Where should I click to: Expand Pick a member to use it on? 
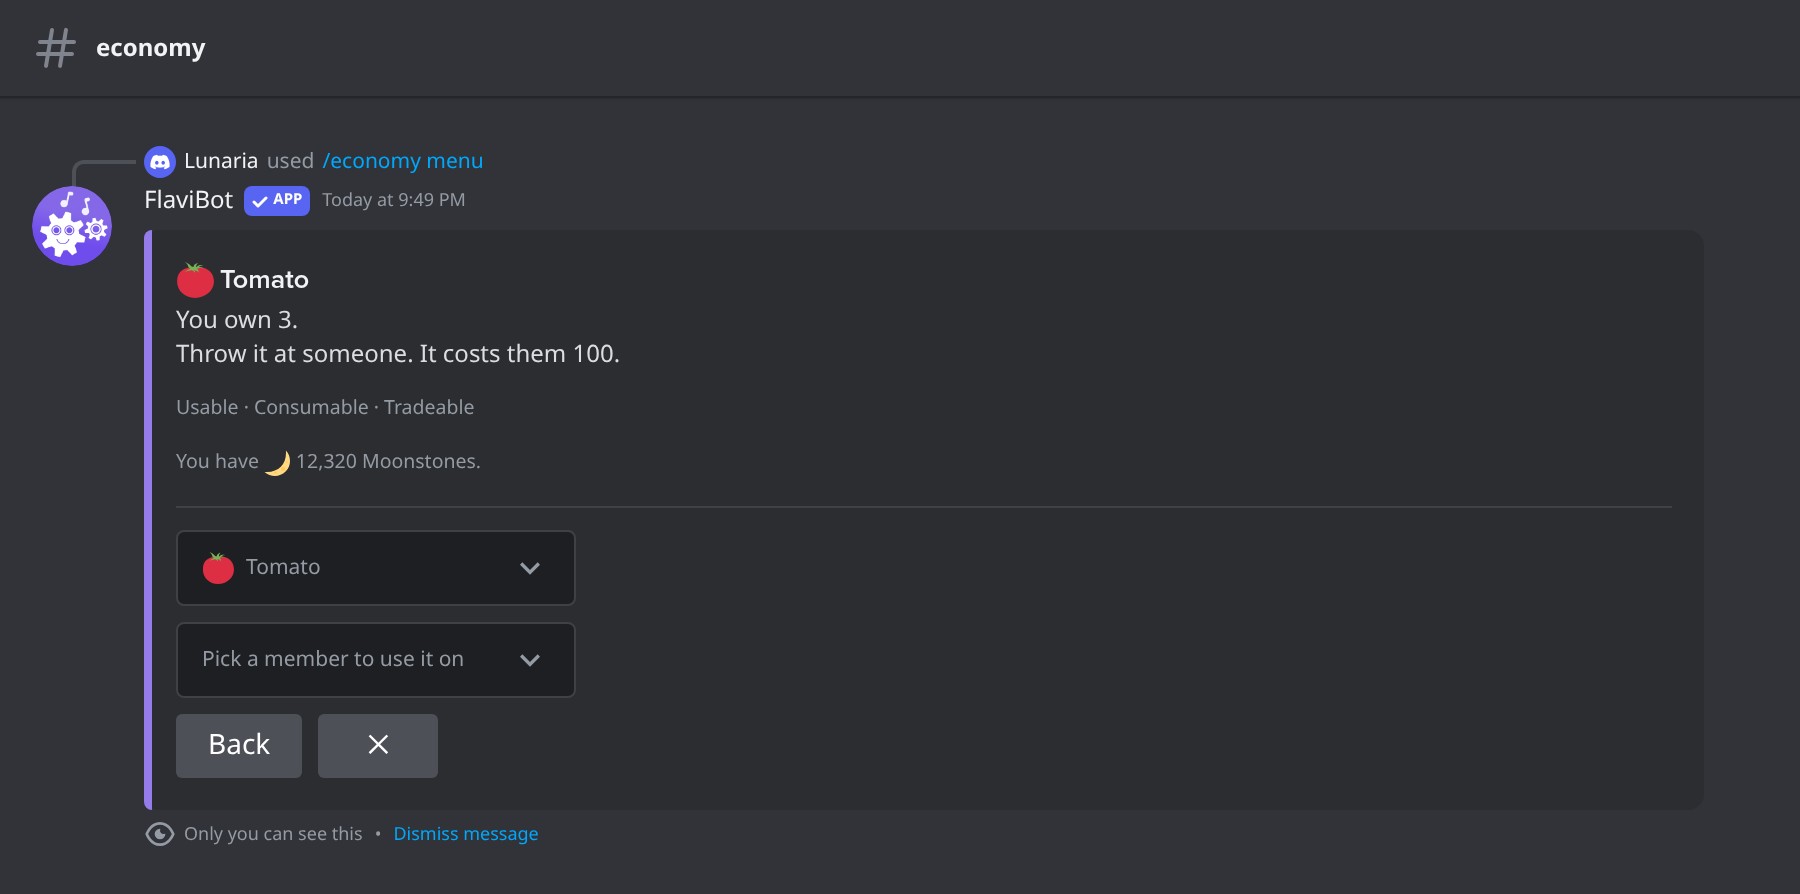pos(376,660)
